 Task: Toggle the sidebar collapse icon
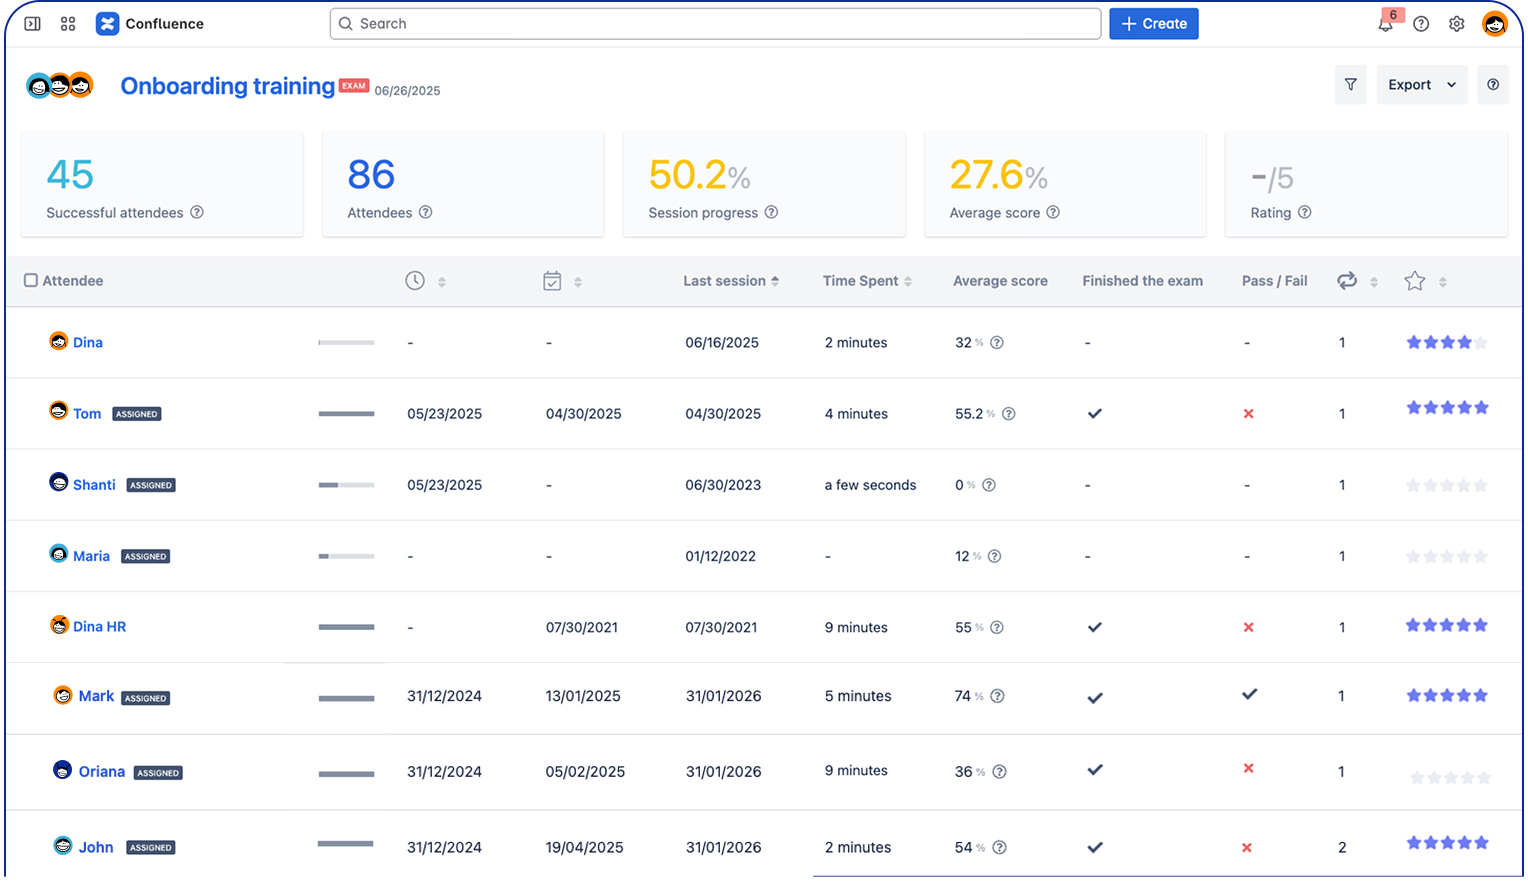(x=32, y=24)
